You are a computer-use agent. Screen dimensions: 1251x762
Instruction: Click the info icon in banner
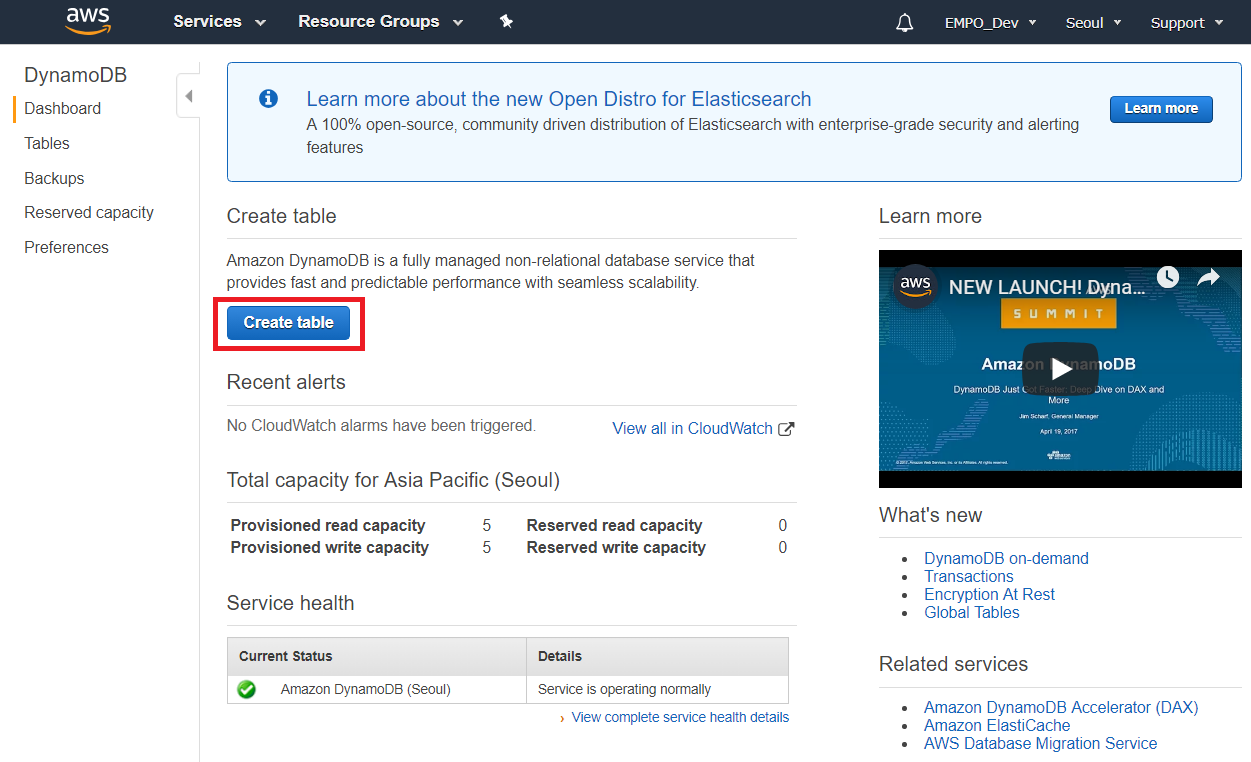pyautogui.click(x=268, y=98)
